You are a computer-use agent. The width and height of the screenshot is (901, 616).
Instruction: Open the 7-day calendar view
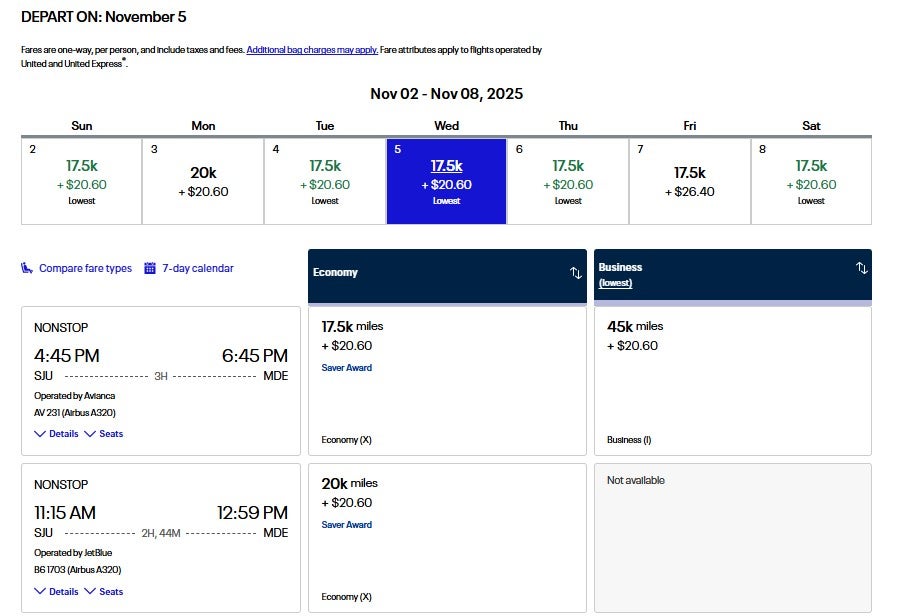click(198, 268)
